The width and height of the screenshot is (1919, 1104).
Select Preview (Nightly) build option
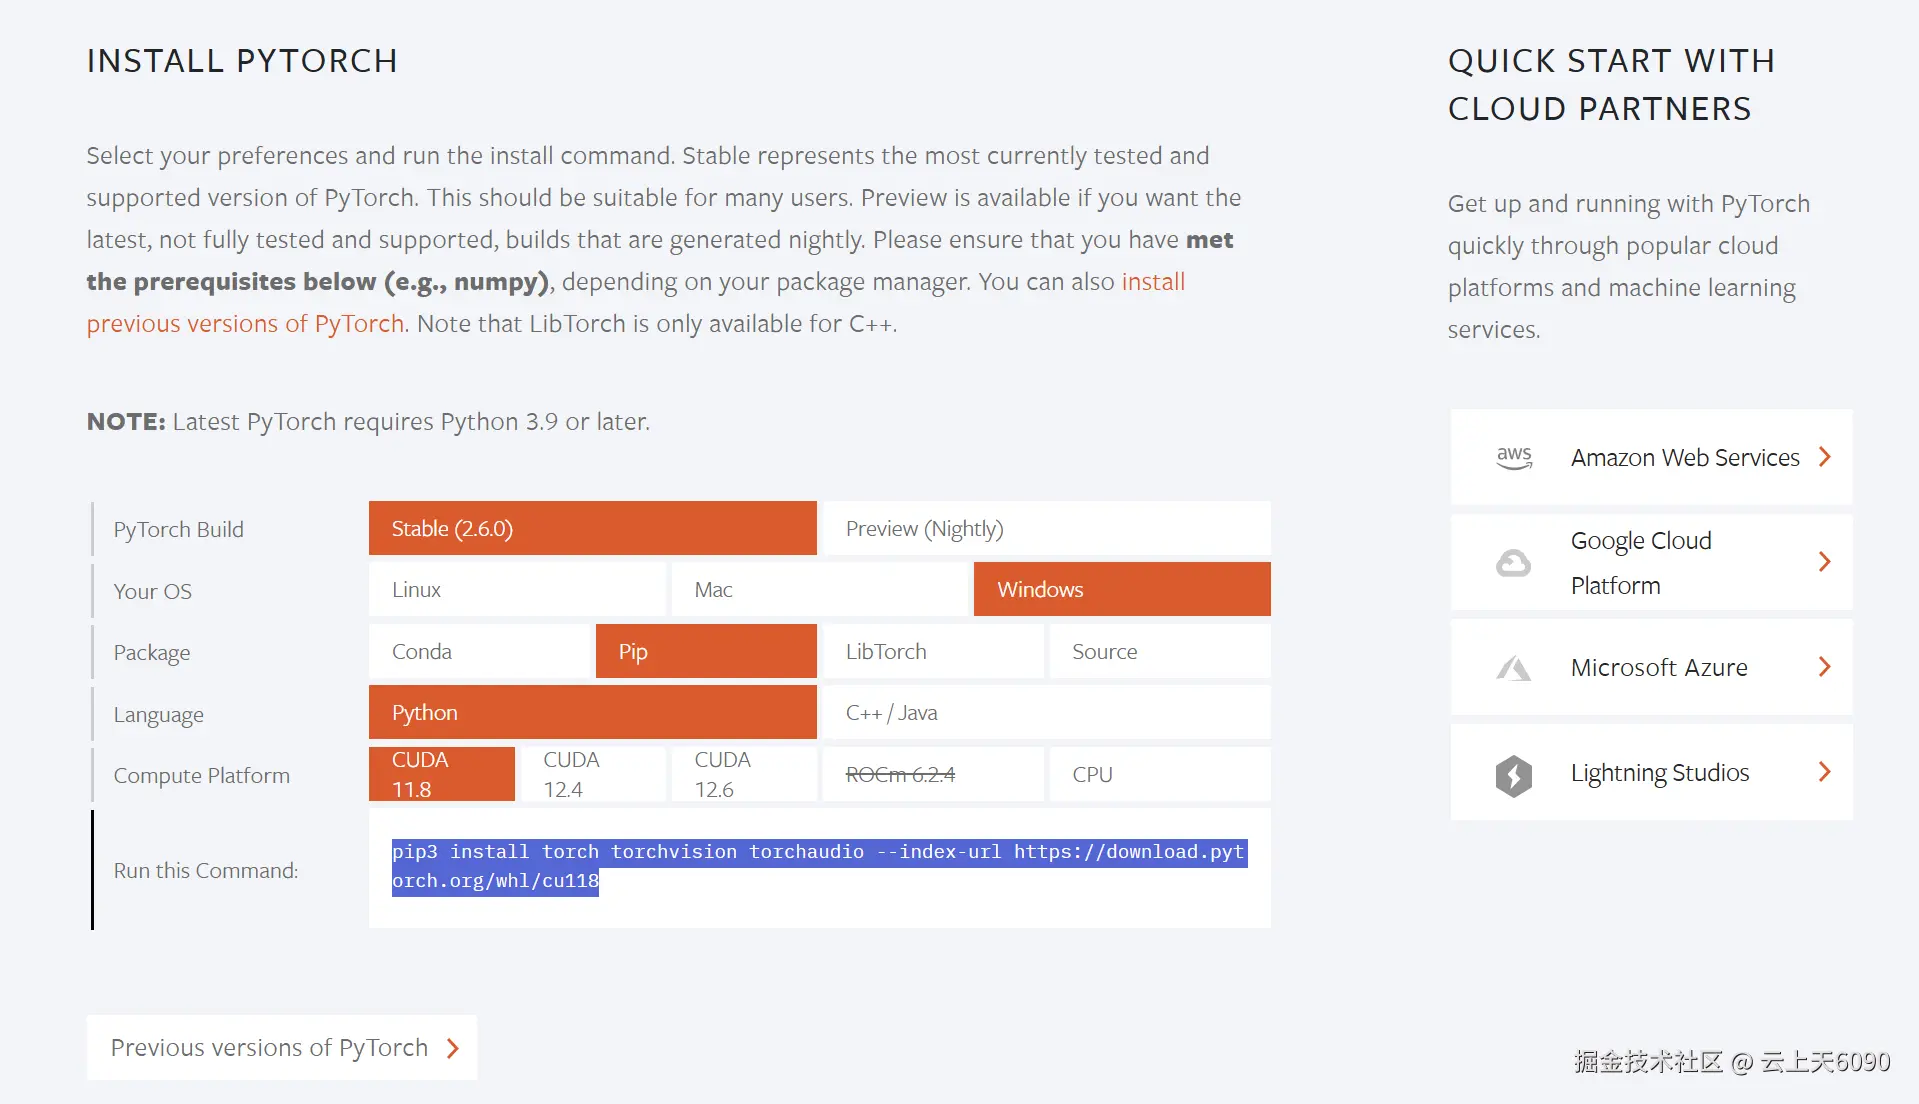(1045, 529)
